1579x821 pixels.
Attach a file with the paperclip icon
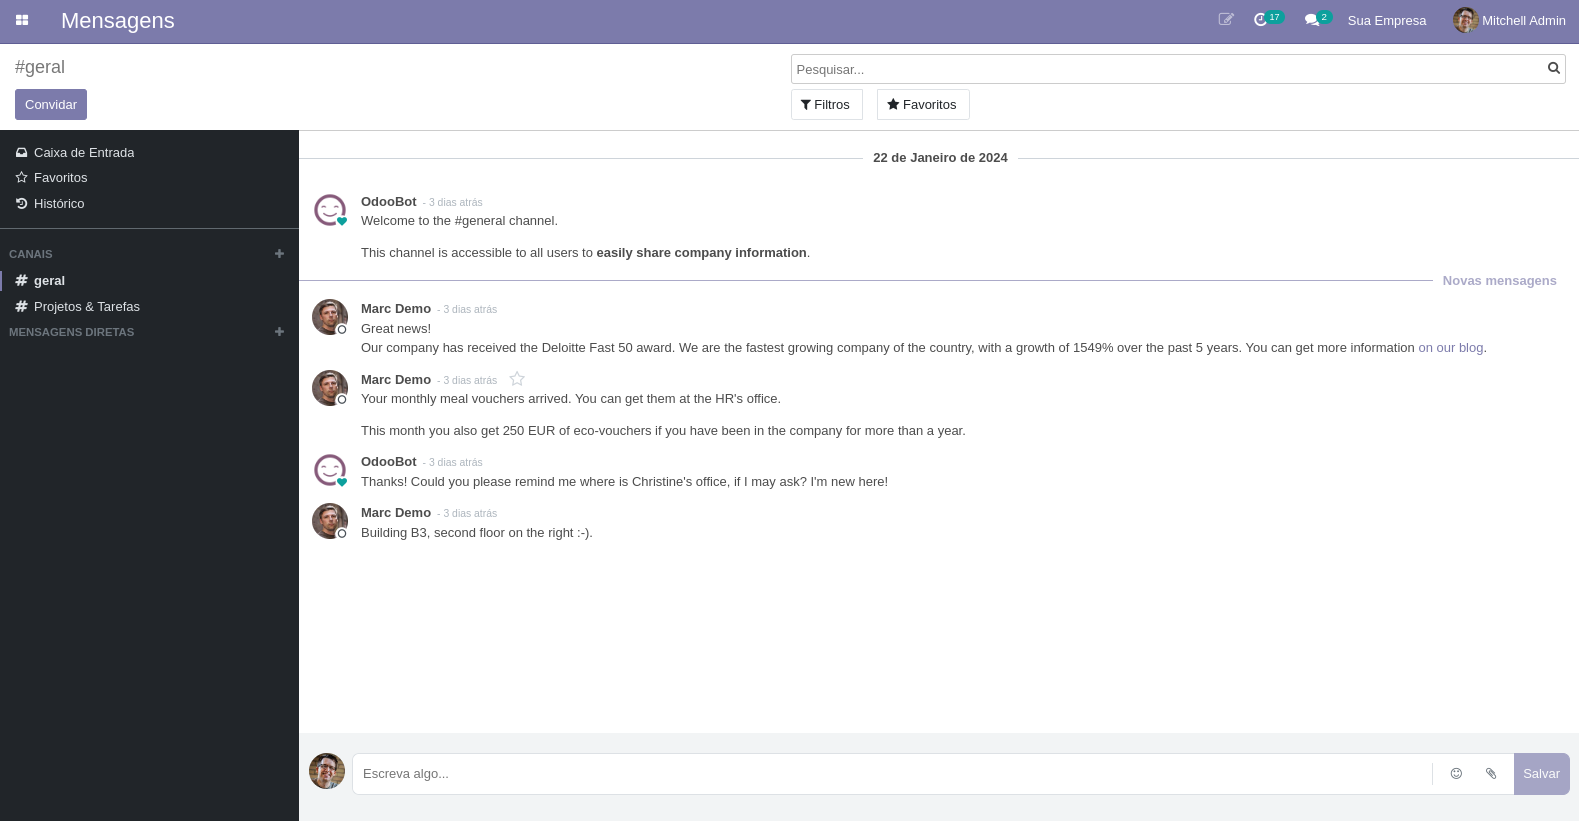pos(1491,773)
